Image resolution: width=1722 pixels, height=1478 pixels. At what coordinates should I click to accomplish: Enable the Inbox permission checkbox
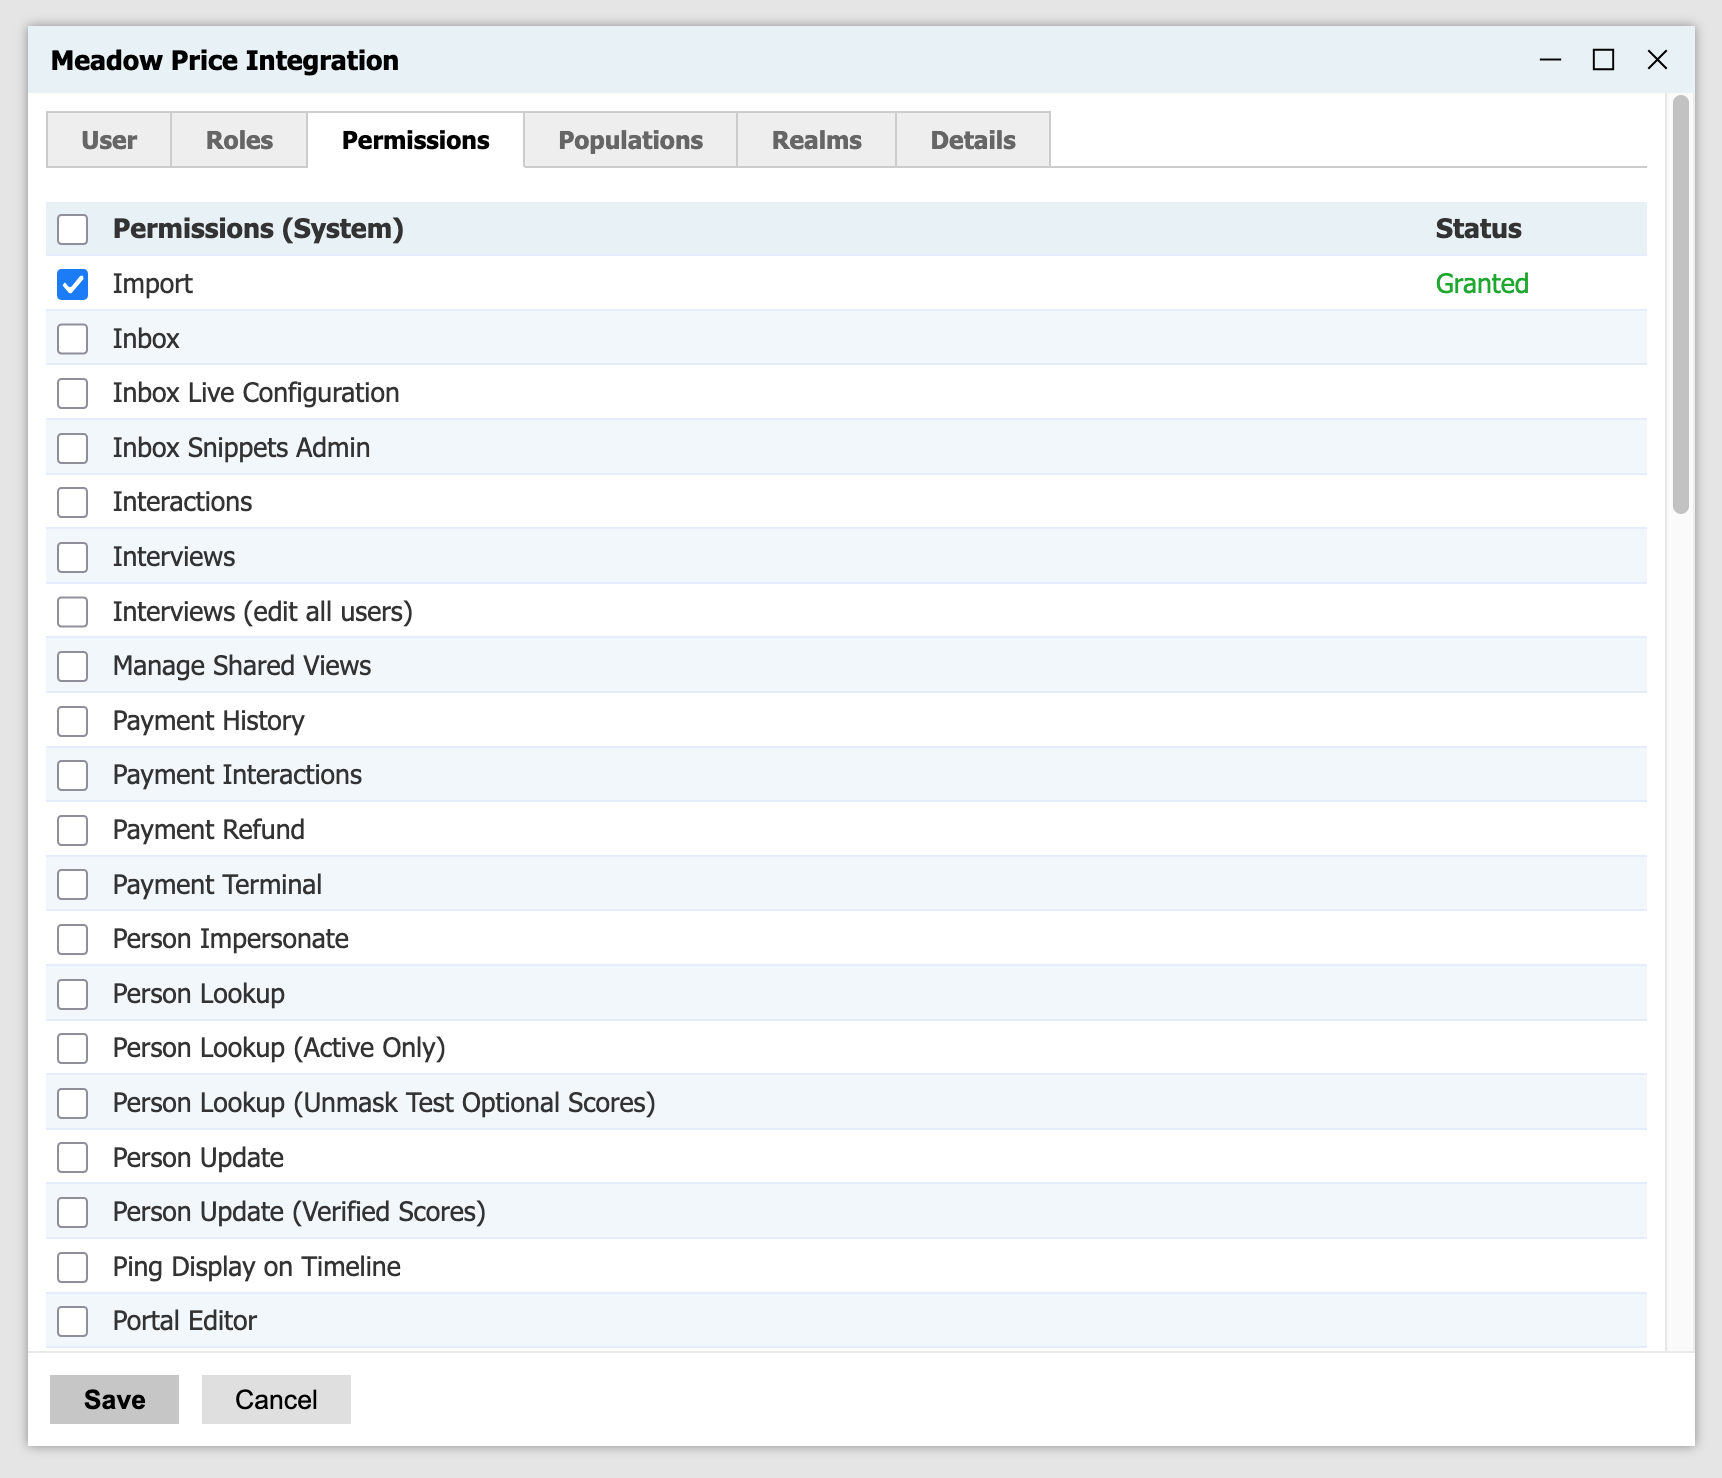pos(72,339)
